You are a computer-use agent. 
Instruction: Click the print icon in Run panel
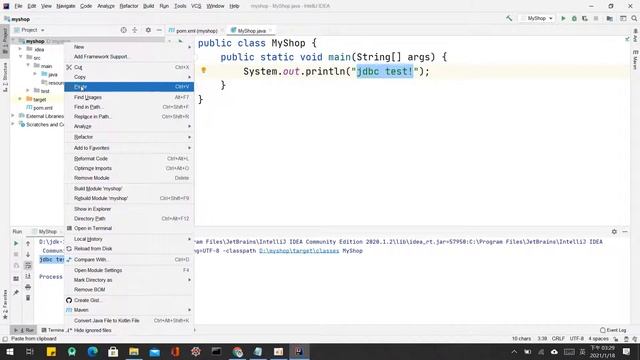tap(28, 287)
